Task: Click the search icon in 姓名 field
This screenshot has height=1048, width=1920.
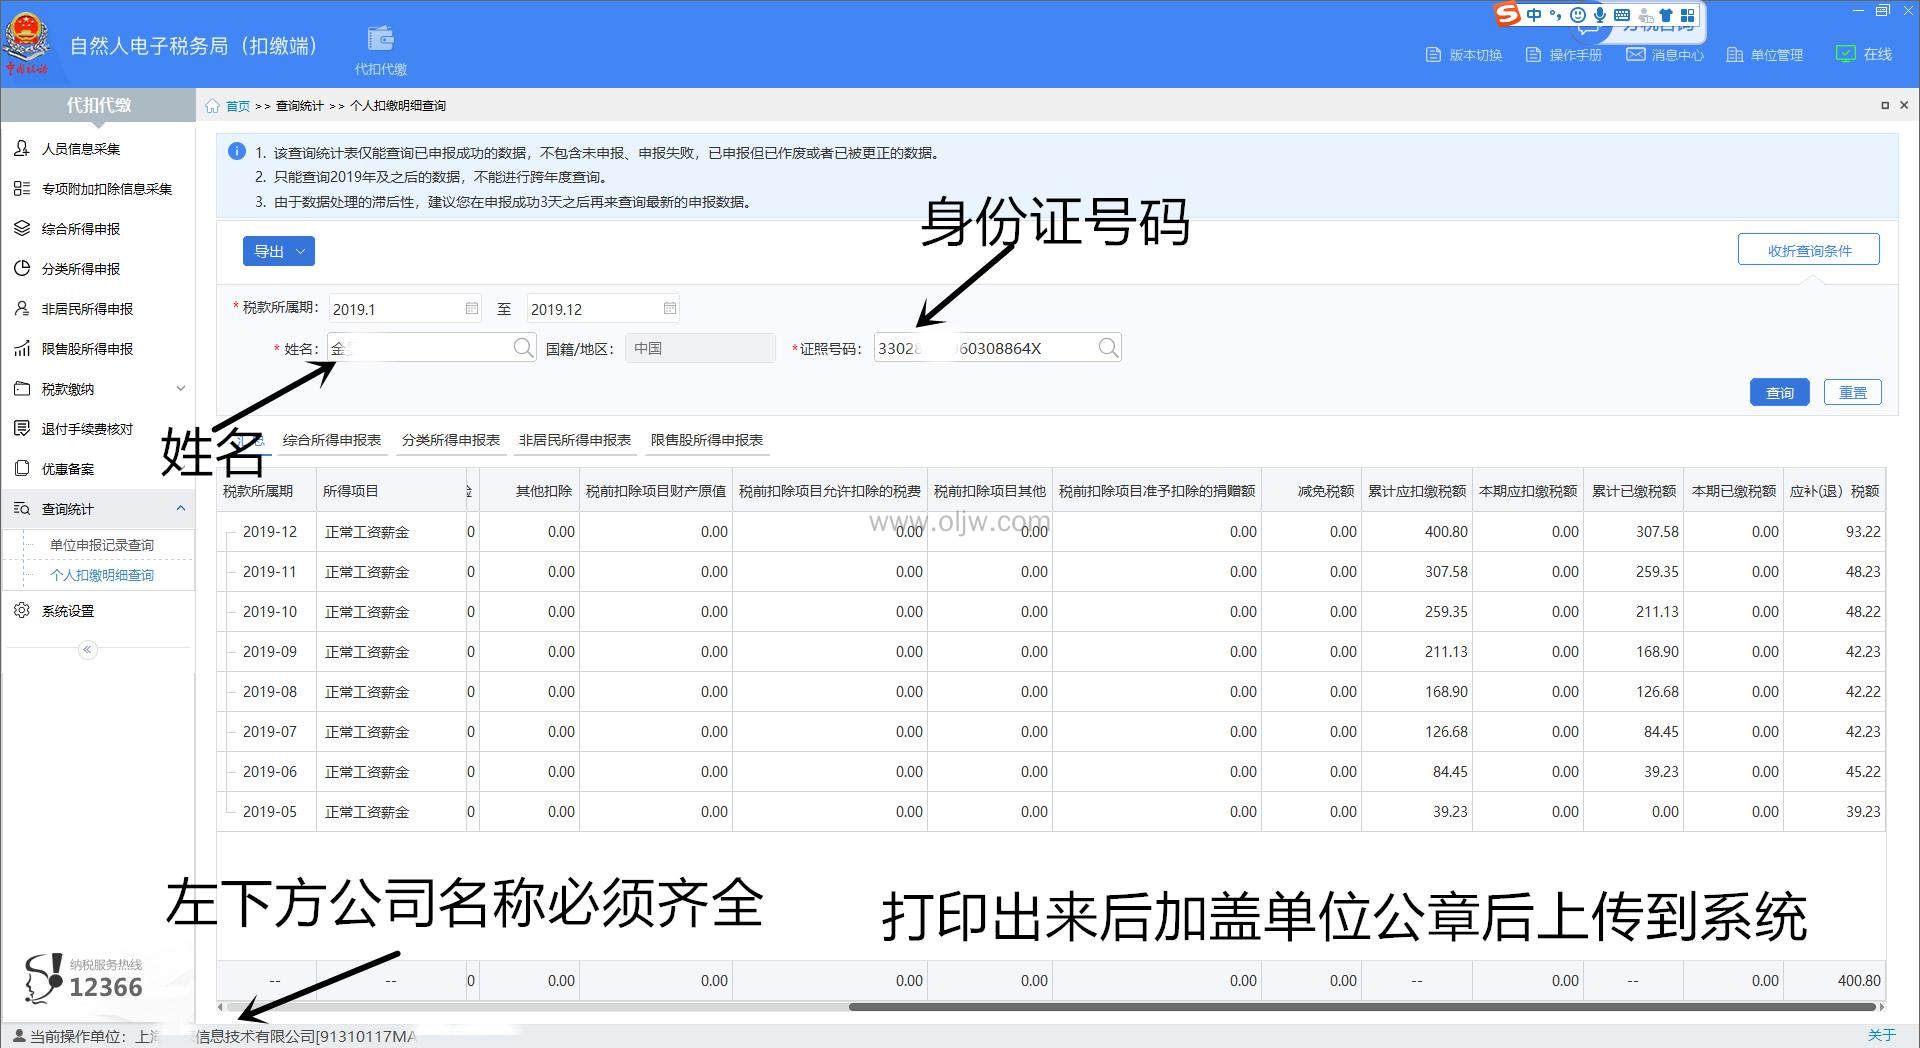Action: [523, 348]
